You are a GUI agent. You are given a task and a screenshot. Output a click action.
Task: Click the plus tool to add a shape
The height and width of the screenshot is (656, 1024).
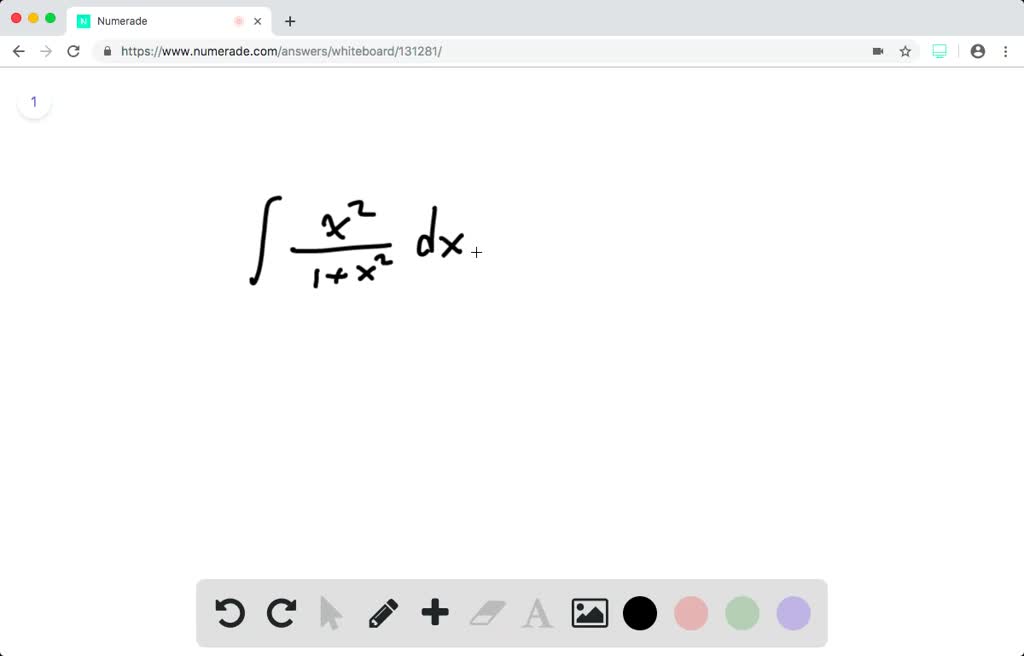coord(434,613)
